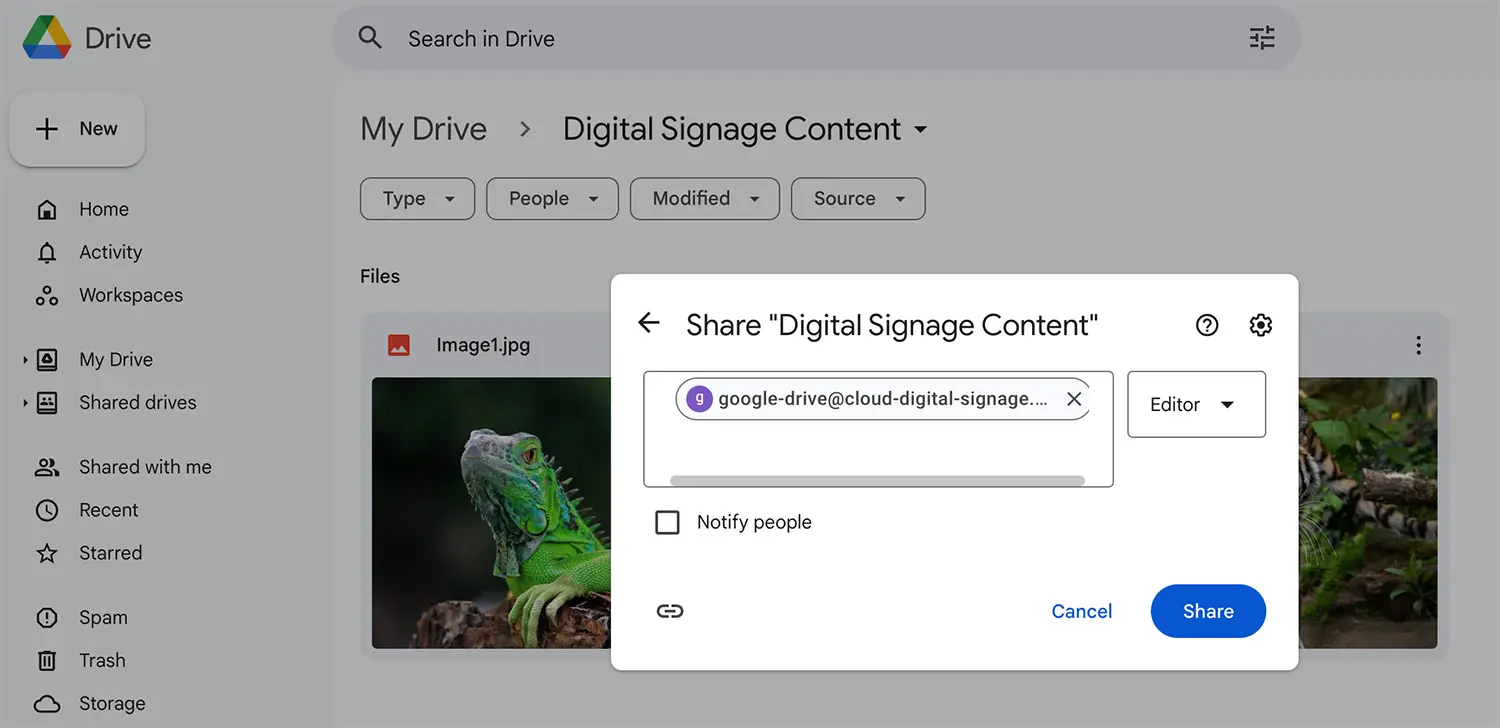Viewport: 1500px width, 728px height.
Task: Open Trash in the sidebar
Action: click(102, 660)
